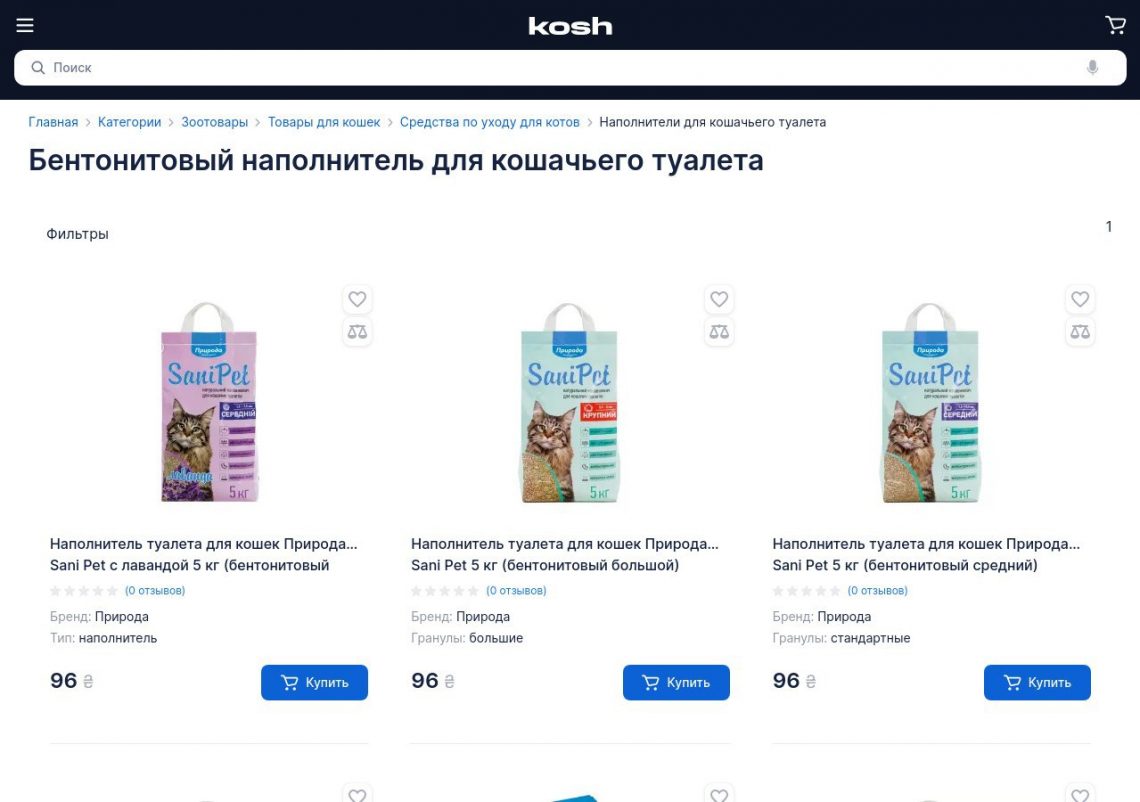Open reviews of medium Sani Pet litter

tap(878, 590)
